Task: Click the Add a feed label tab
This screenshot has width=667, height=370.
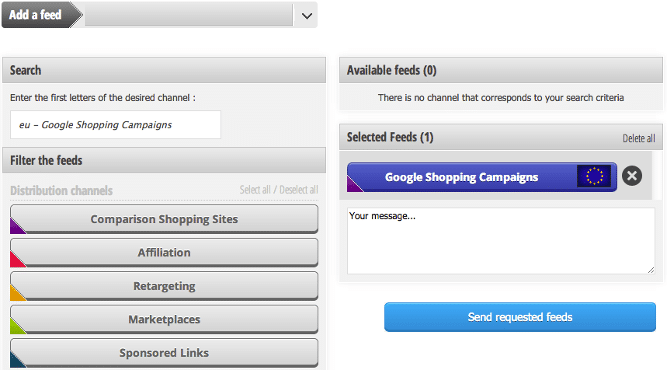Action: 36,15
